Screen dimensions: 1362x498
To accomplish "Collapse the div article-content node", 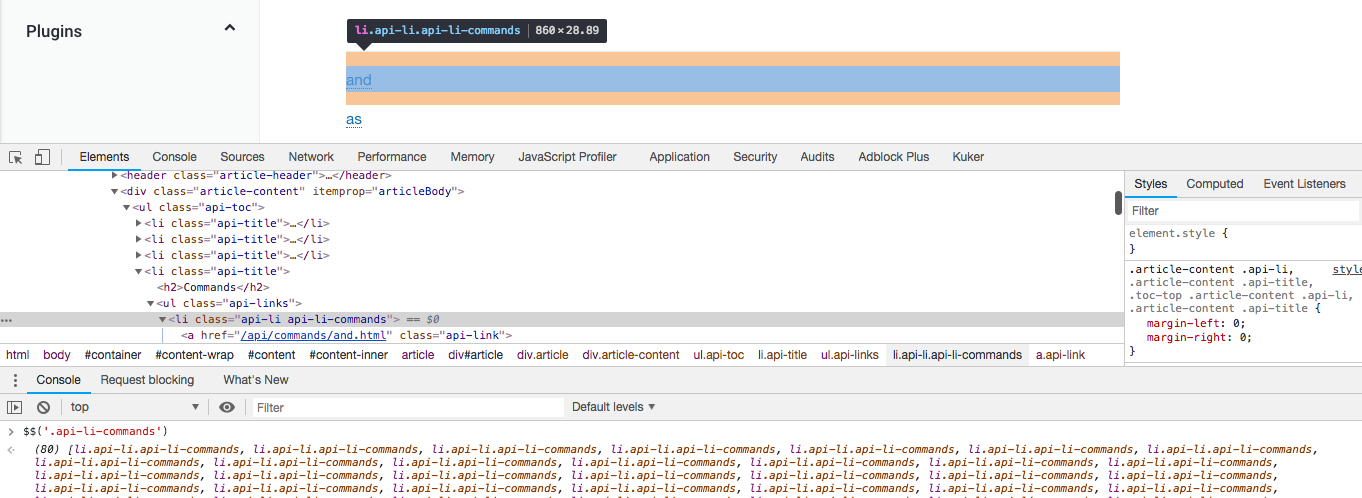I will click(114, 191).
